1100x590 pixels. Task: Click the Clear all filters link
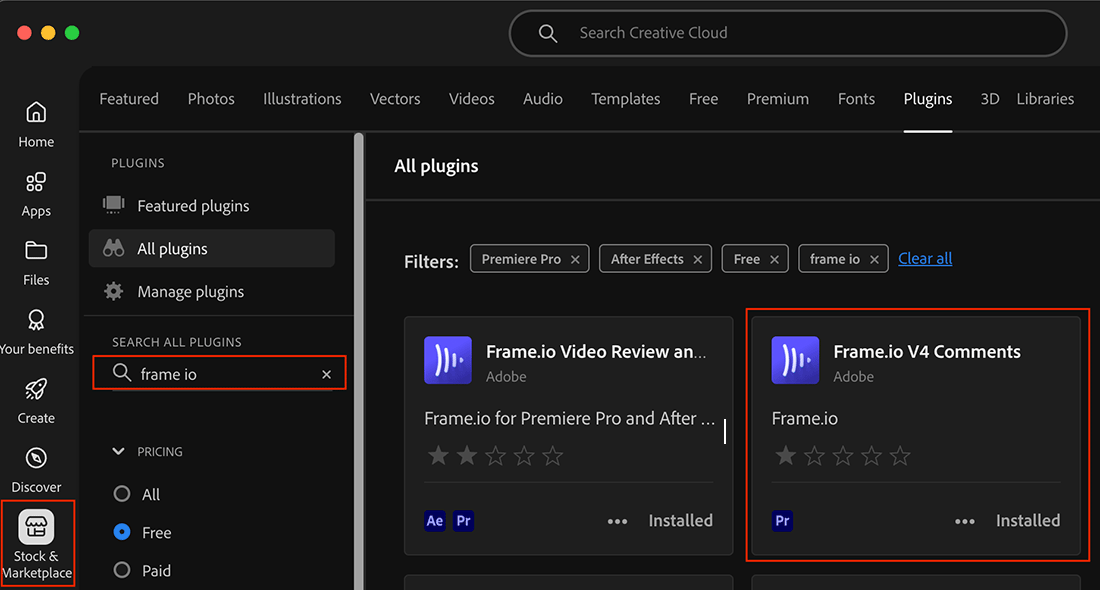(x=925, y=258)
